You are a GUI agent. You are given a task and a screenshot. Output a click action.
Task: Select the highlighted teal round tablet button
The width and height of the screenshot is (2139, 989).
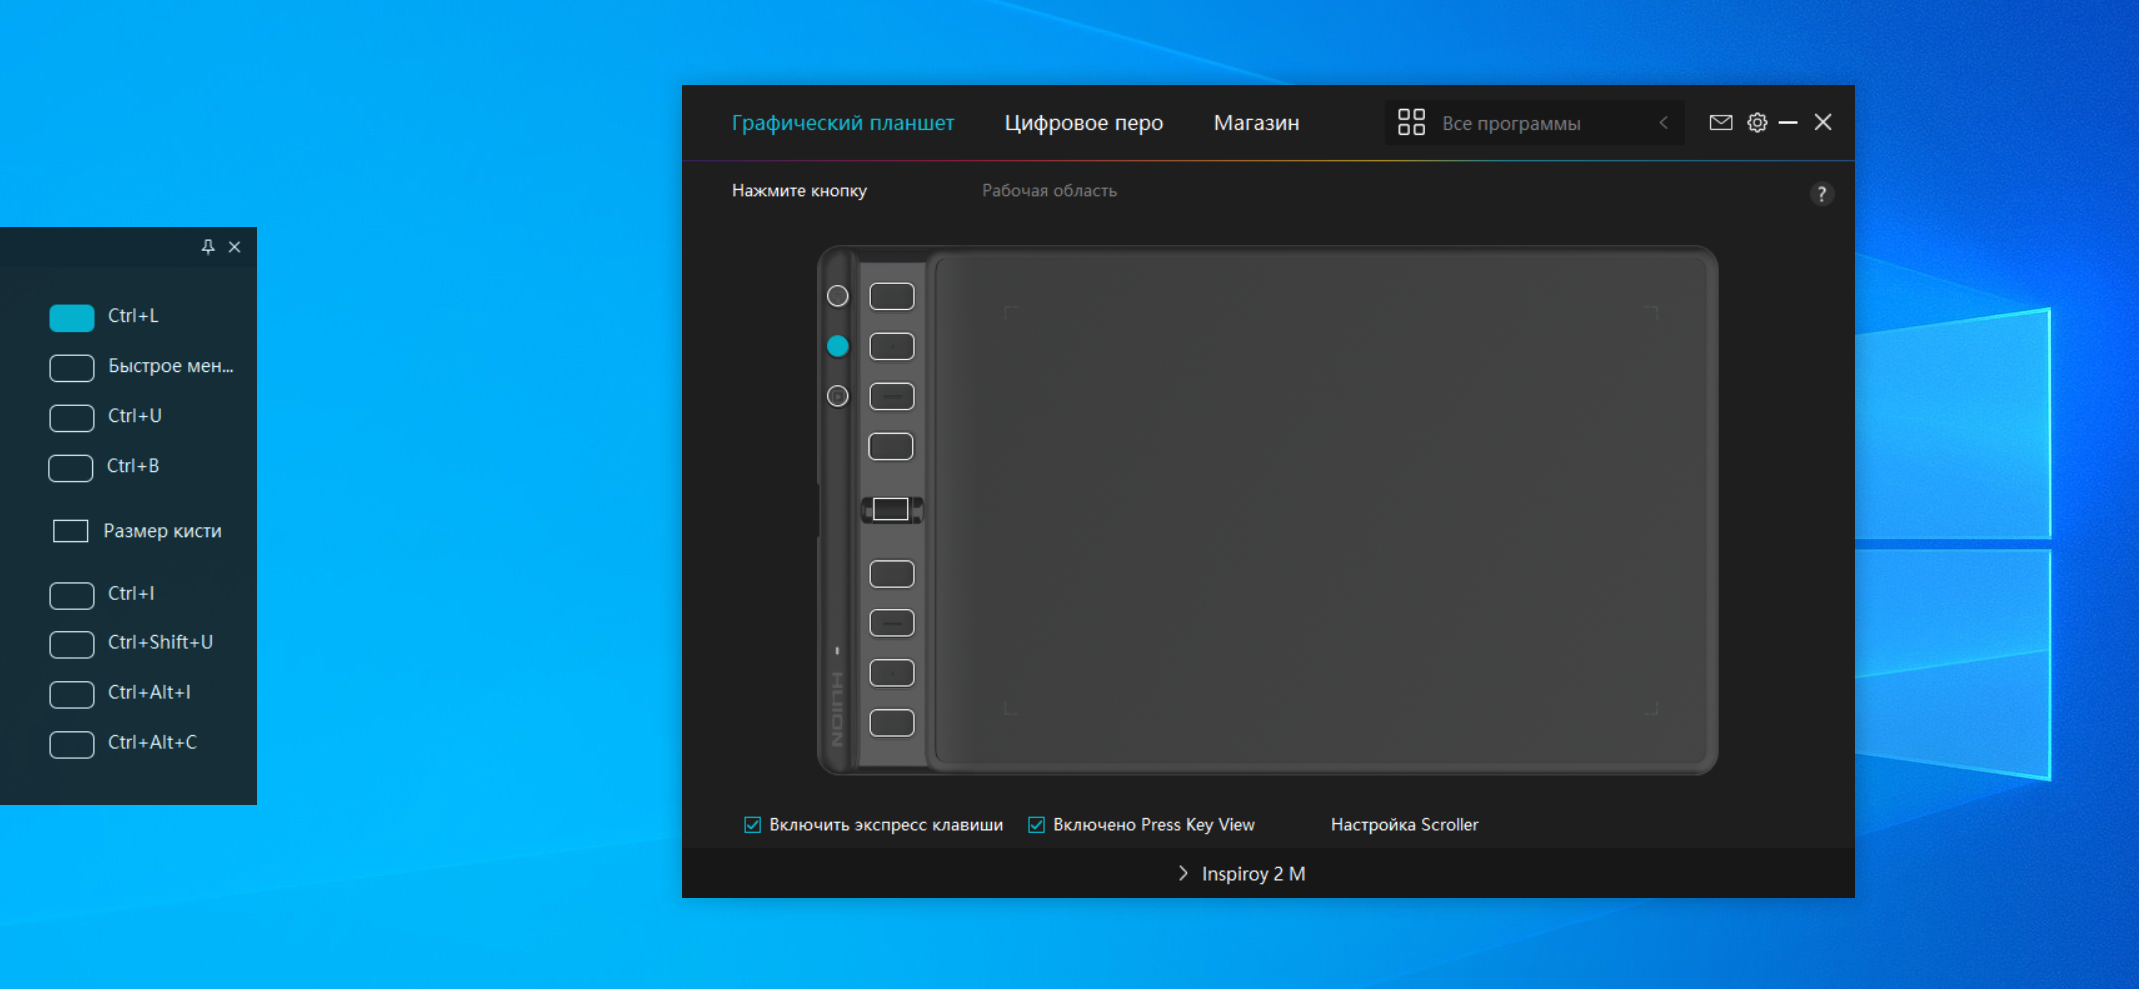pyautogui.click(x=838, y=346)
